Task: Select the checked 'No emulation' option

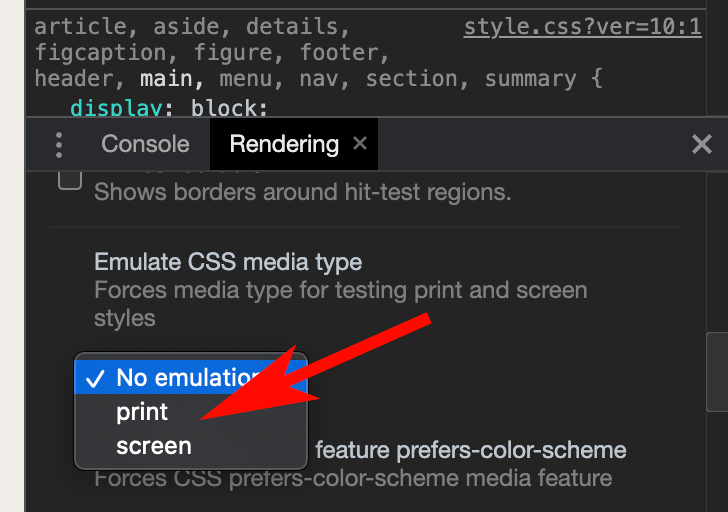Action: [191, 377]
